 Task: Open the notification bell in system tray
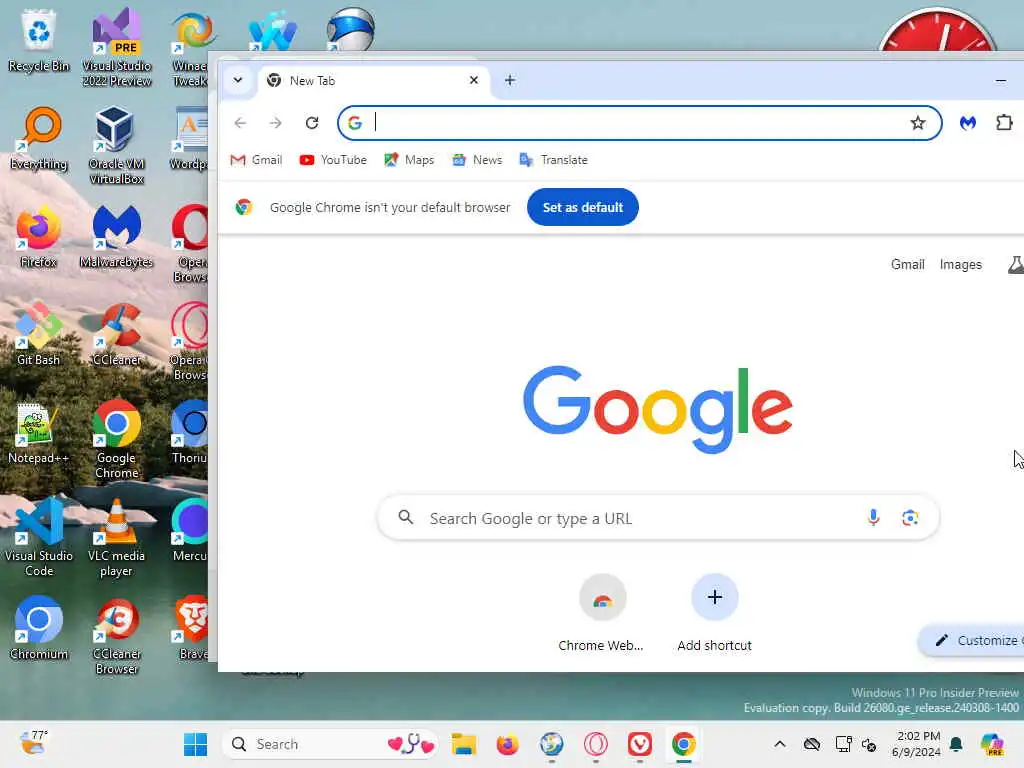956,744
